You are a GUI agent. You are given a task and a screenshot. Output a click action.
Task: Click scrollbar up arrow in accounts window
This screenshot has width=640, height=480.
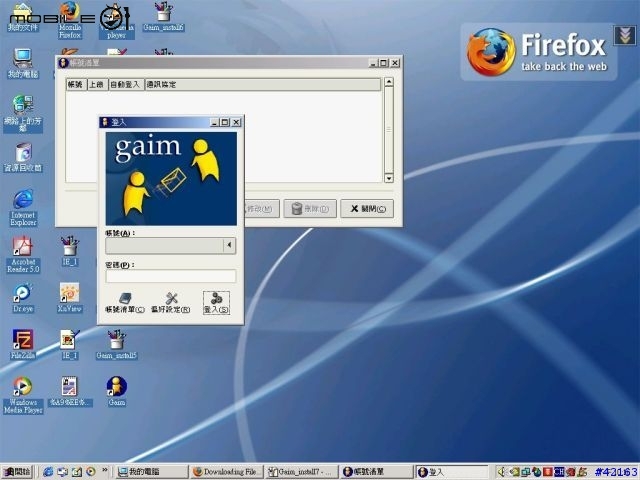tap(389, 82)
